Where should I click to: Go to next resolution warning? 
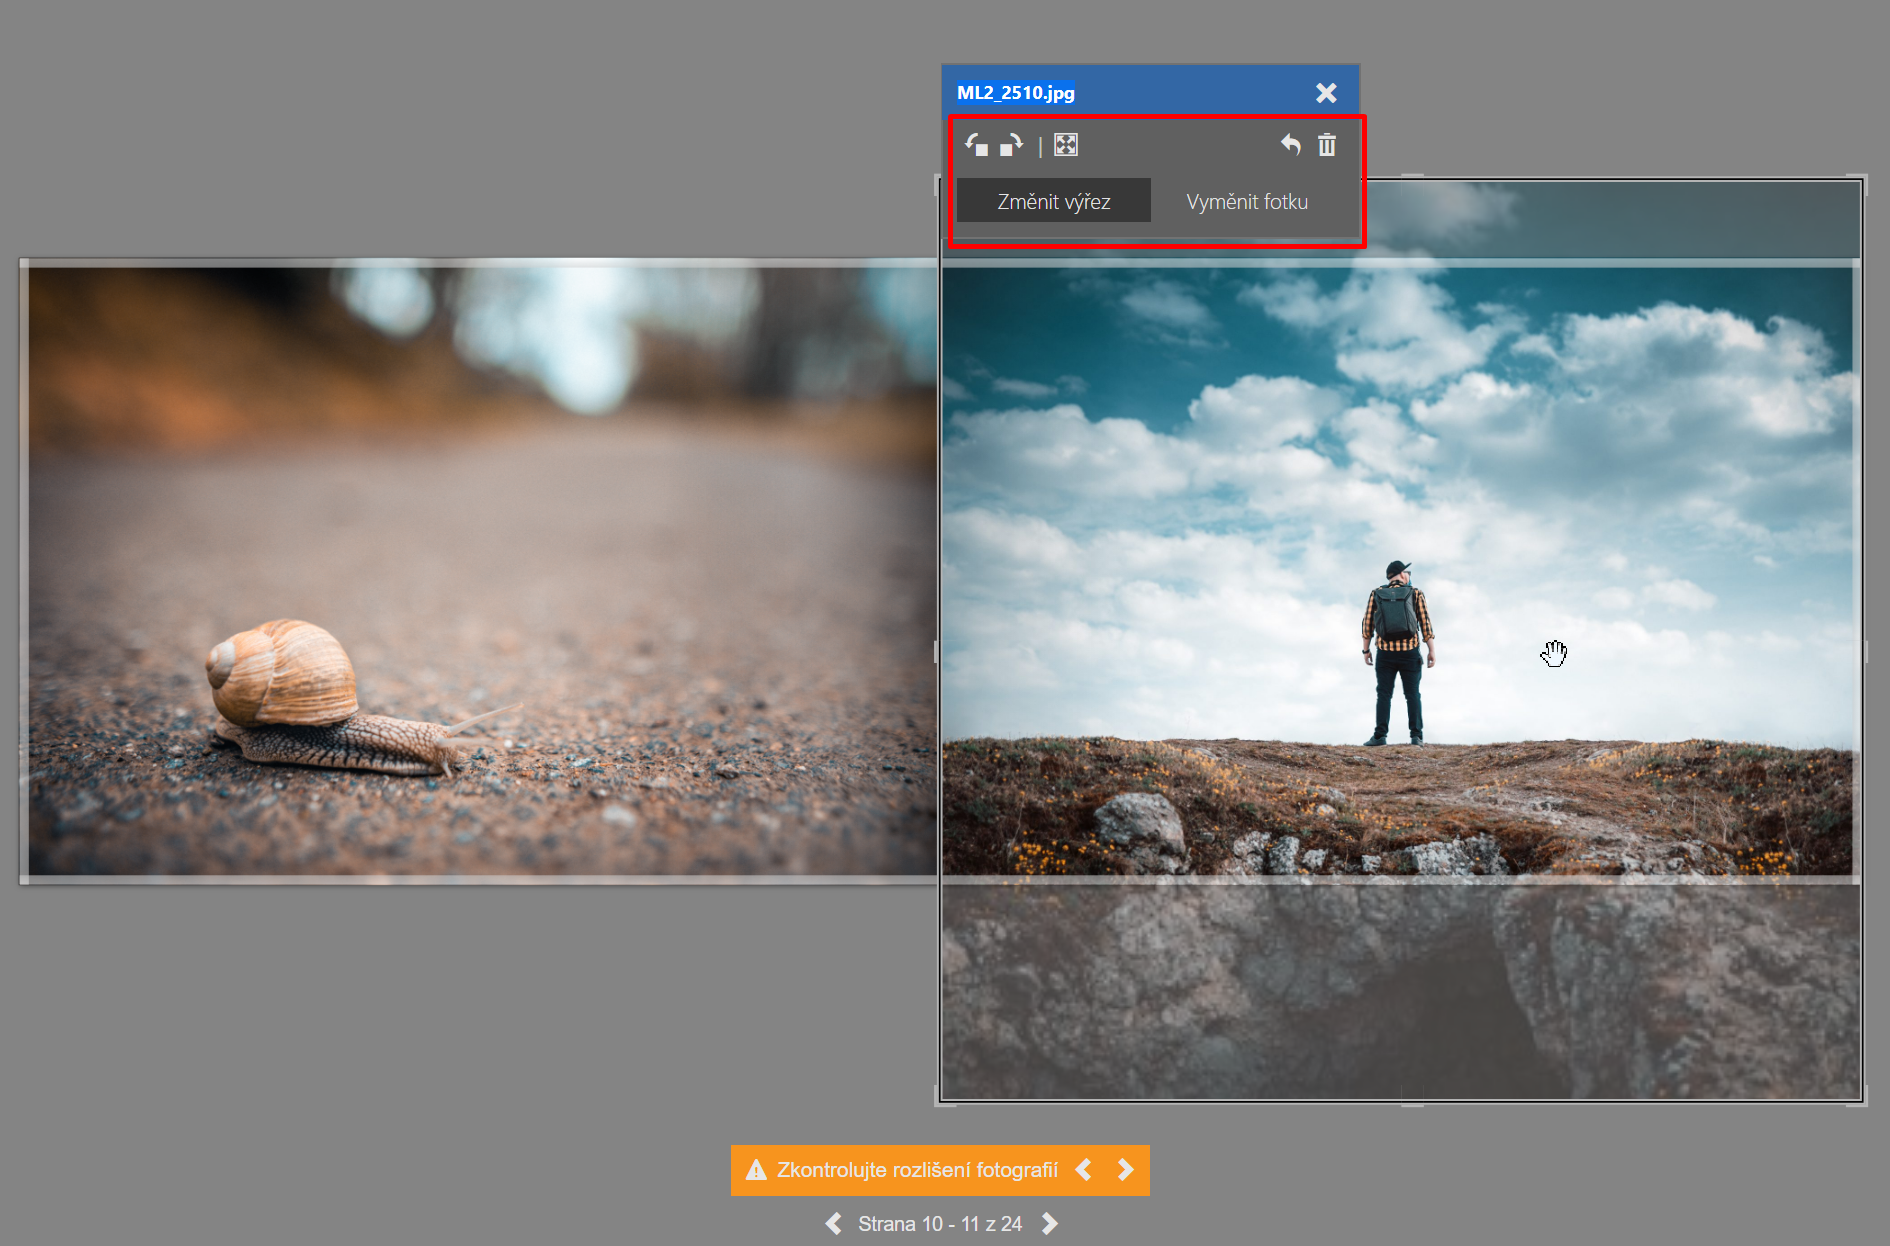point(1126,1170)
